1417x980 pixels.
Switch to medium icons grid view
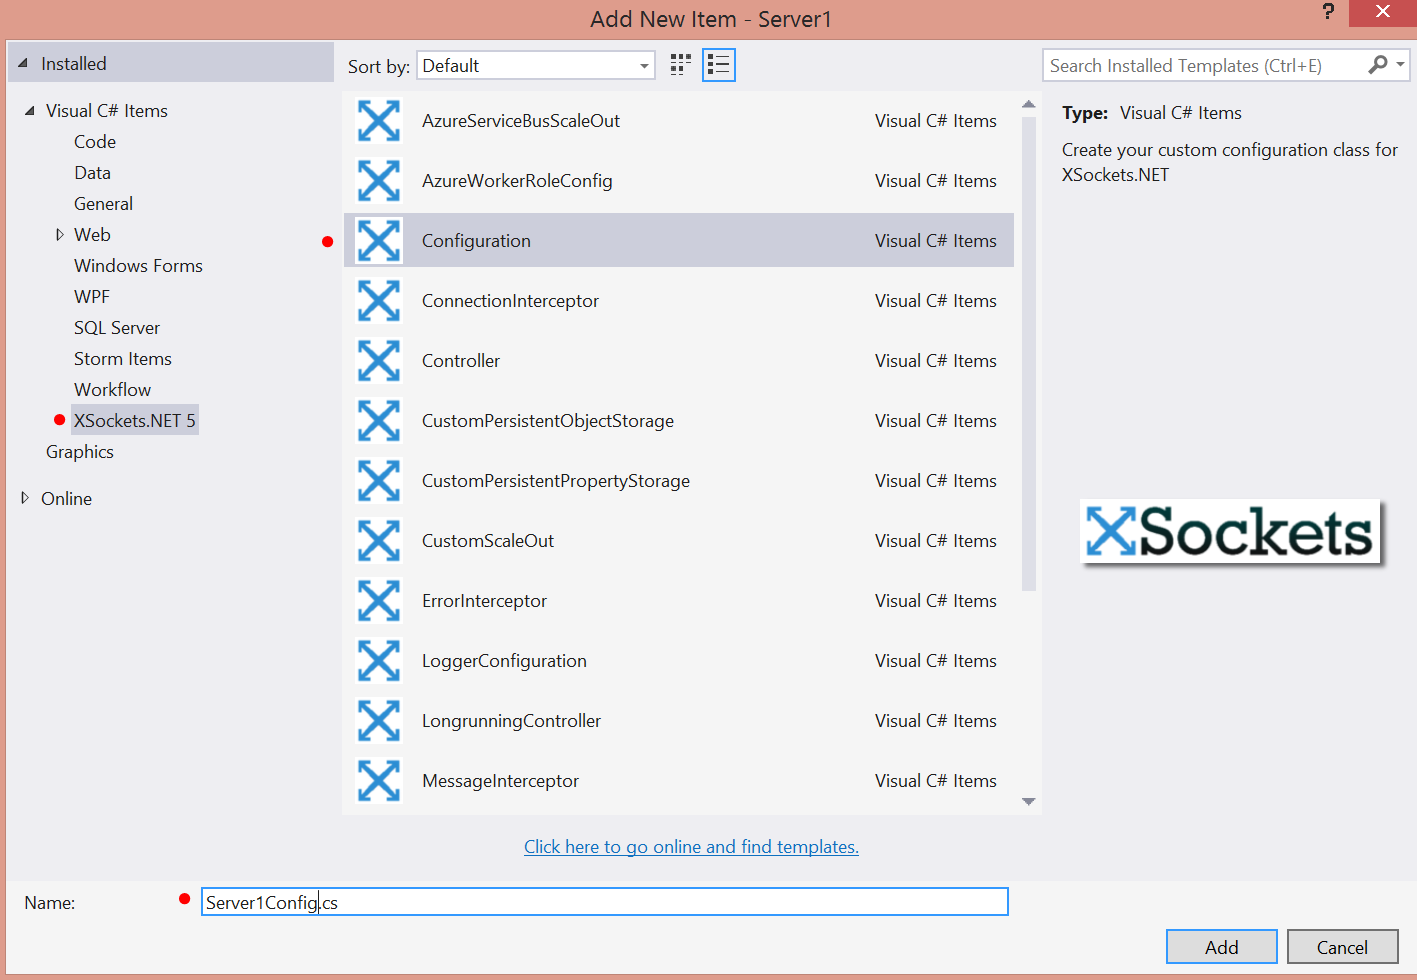click(681, 66)
